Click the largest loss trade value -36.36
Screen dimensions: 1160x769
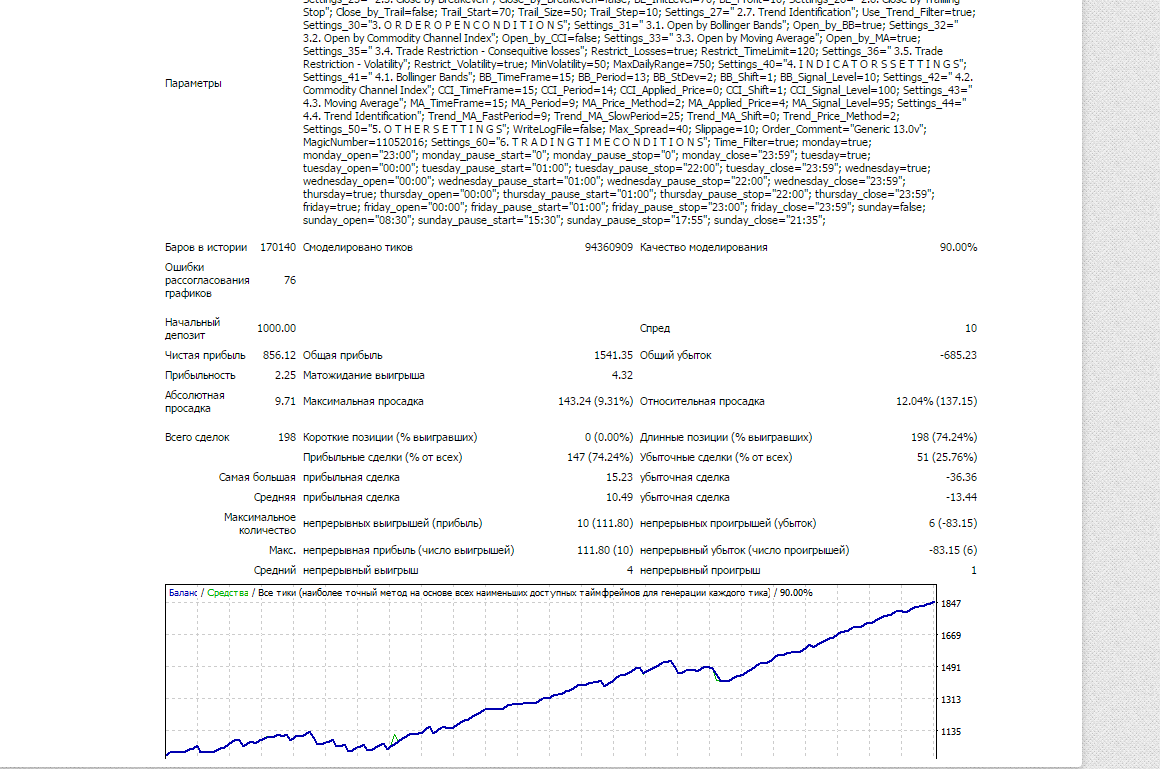[961, 477]
